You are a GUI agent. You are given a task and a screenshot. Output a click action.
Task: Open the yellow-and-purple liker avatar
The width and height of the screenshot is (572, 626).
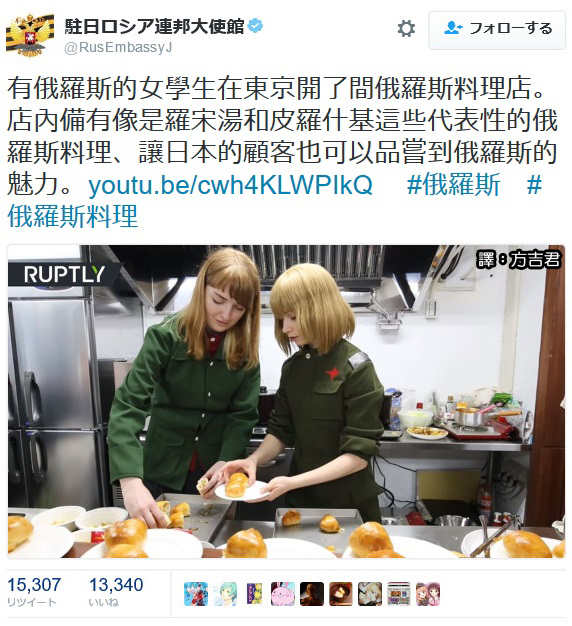254,594
